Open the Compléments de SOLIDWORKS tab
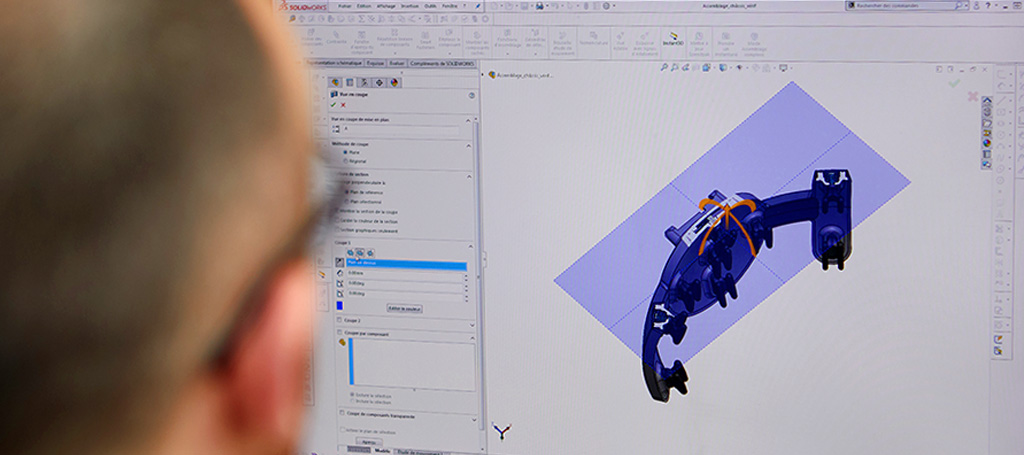 [x=441, y=63]
